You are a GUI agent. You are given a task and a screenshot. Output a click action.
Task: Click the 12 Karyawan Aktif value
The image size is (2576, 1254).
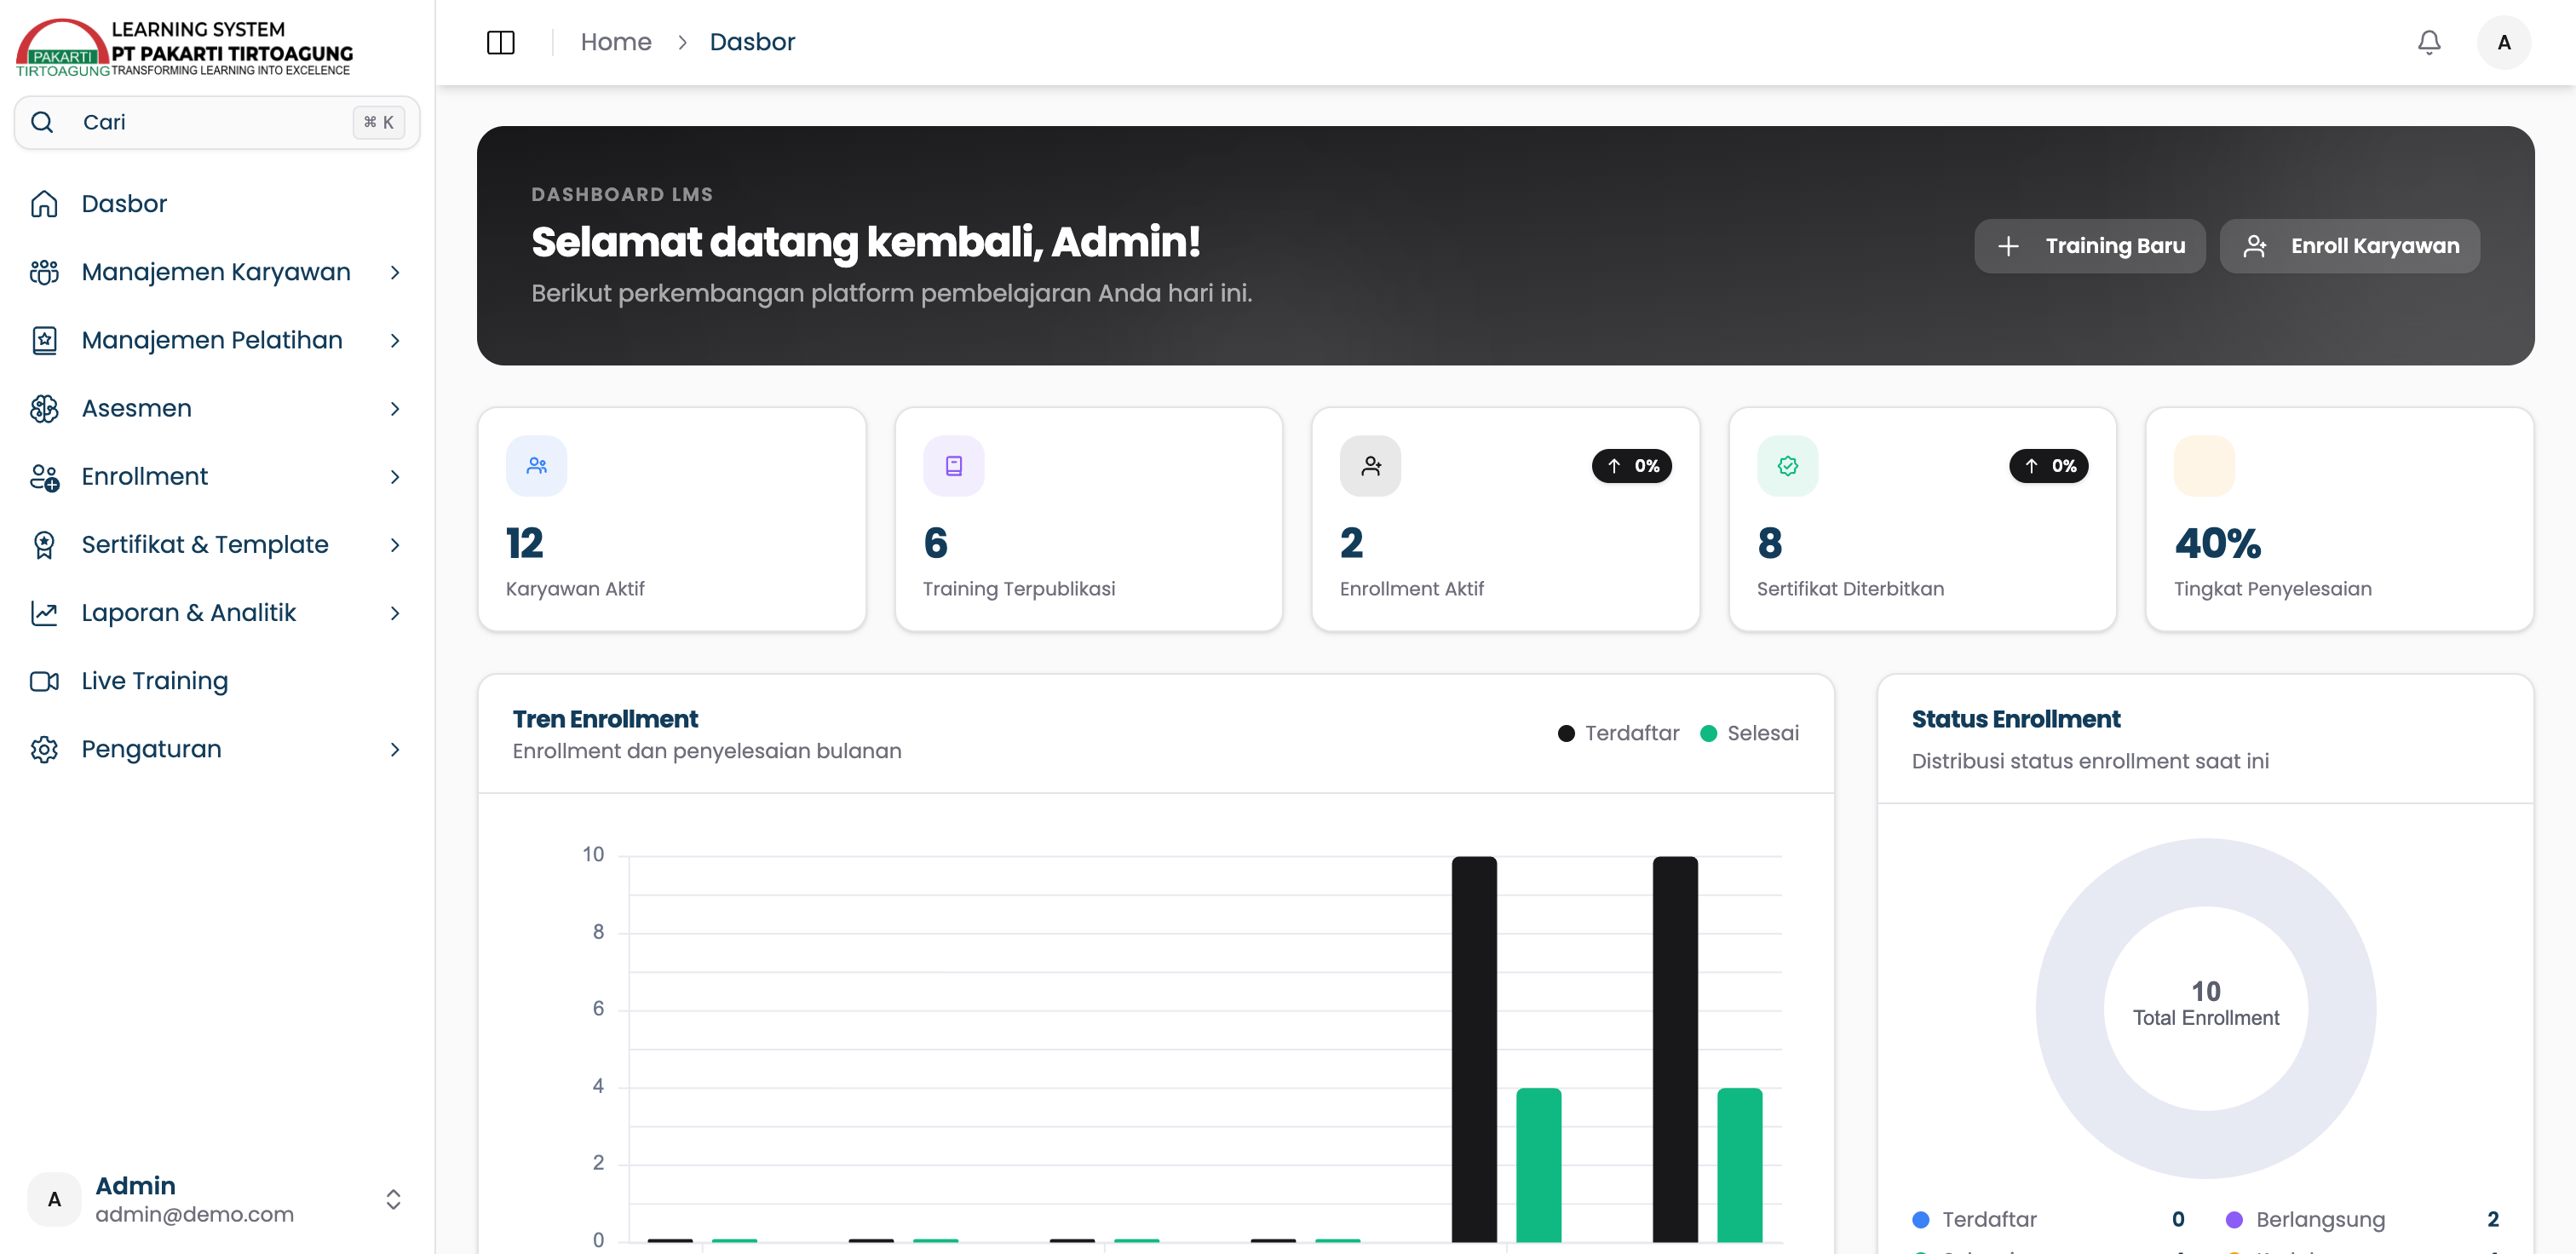pyautogui.click(x=524, y=543)
